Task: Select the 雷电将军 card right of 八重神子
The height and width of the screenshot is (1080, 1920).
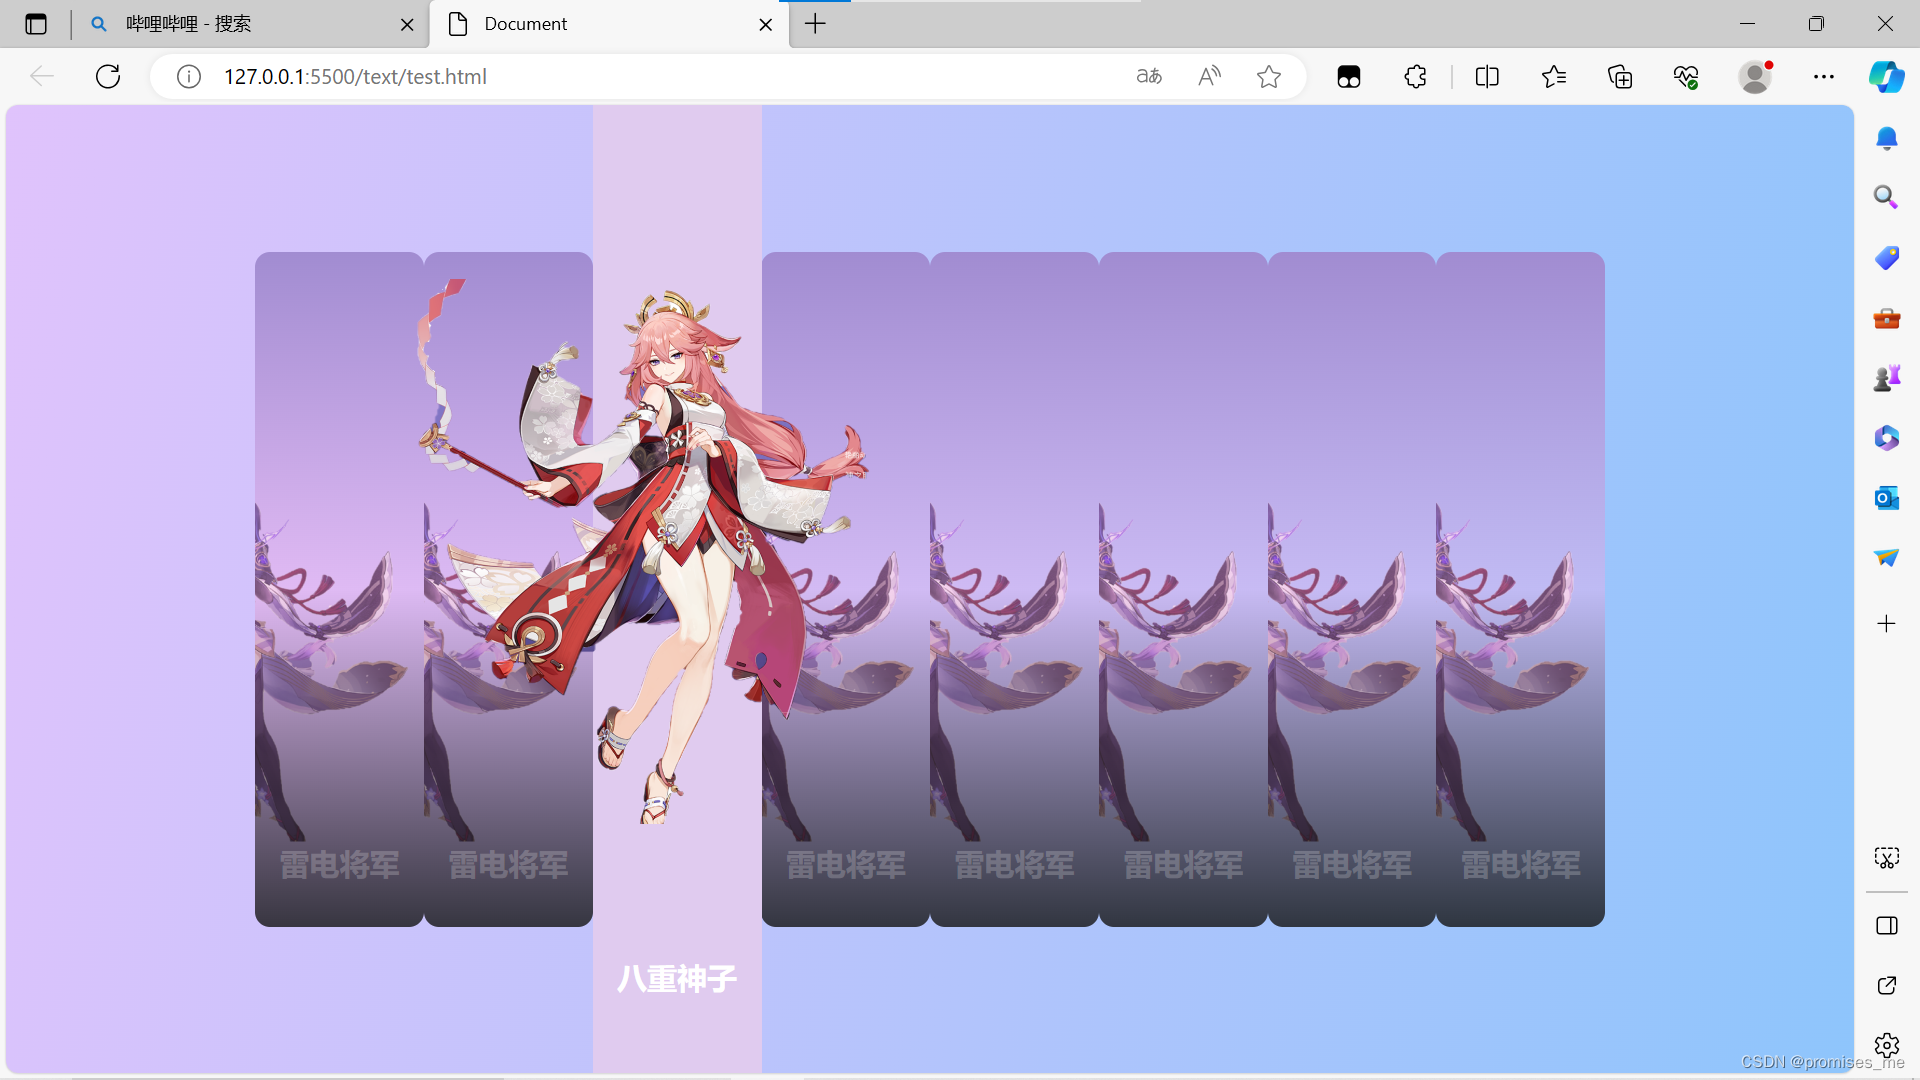Action: pos(846,589)
